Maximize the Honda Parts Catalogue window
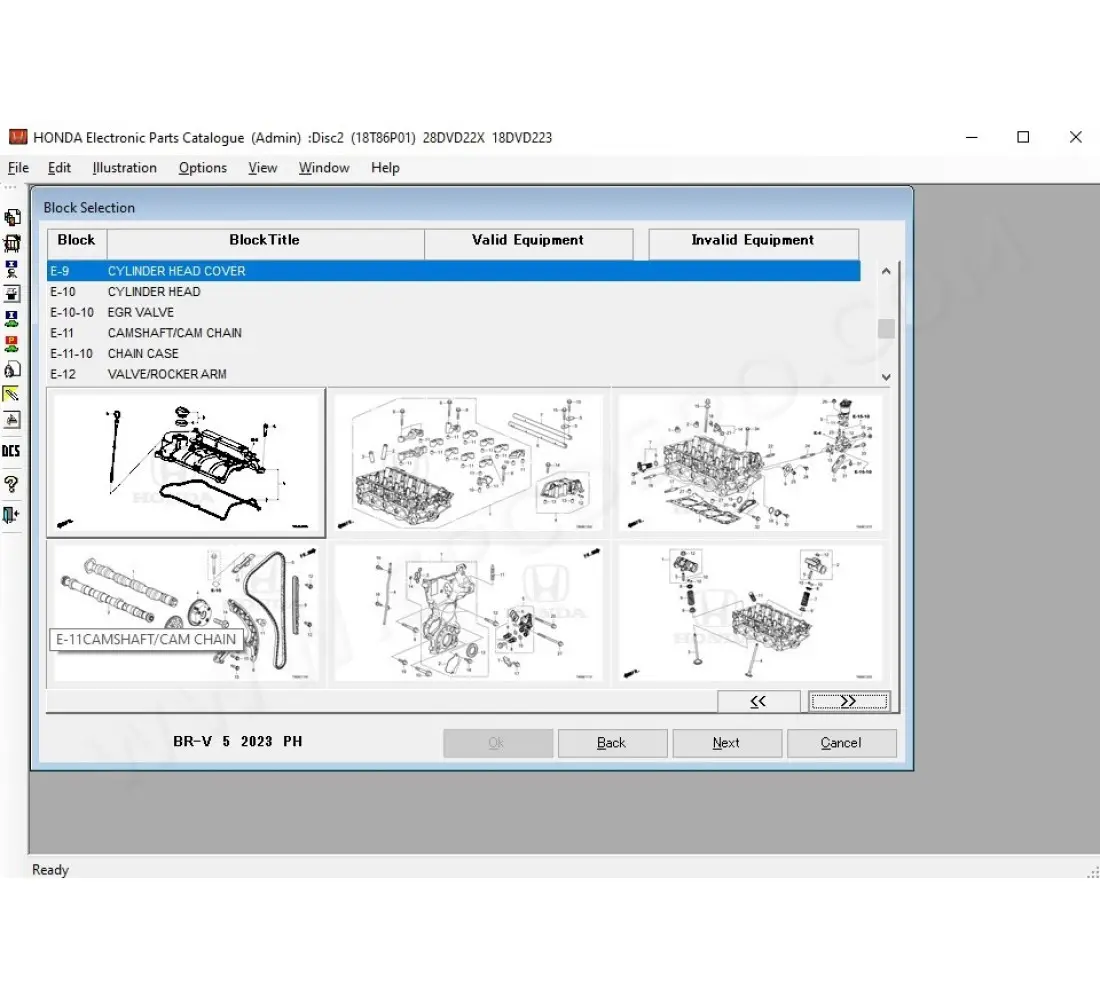 [1024, 137]
